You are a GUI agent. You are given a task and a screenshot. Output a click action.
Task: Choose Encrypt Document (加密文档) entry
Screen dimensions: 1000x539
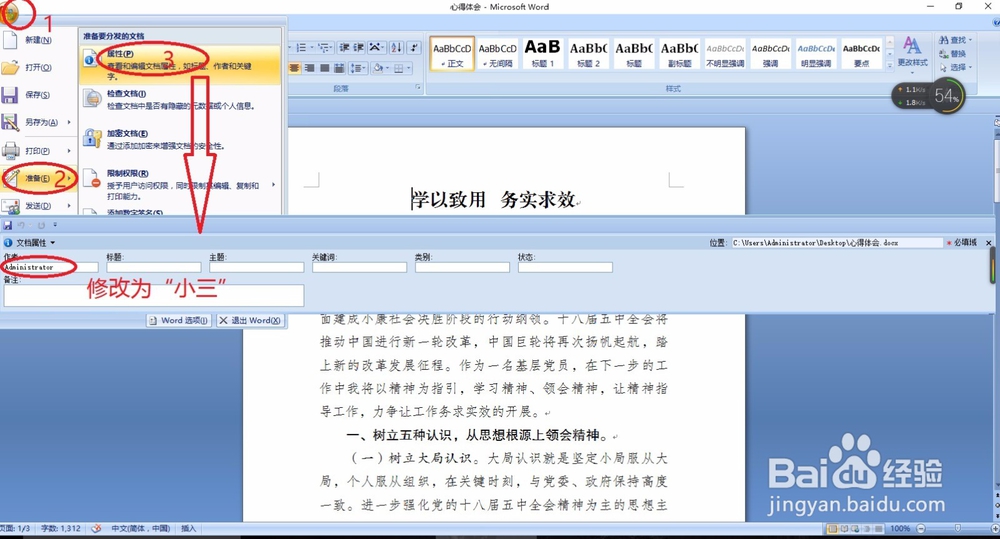pyautogui.click(x=180, y=140)
